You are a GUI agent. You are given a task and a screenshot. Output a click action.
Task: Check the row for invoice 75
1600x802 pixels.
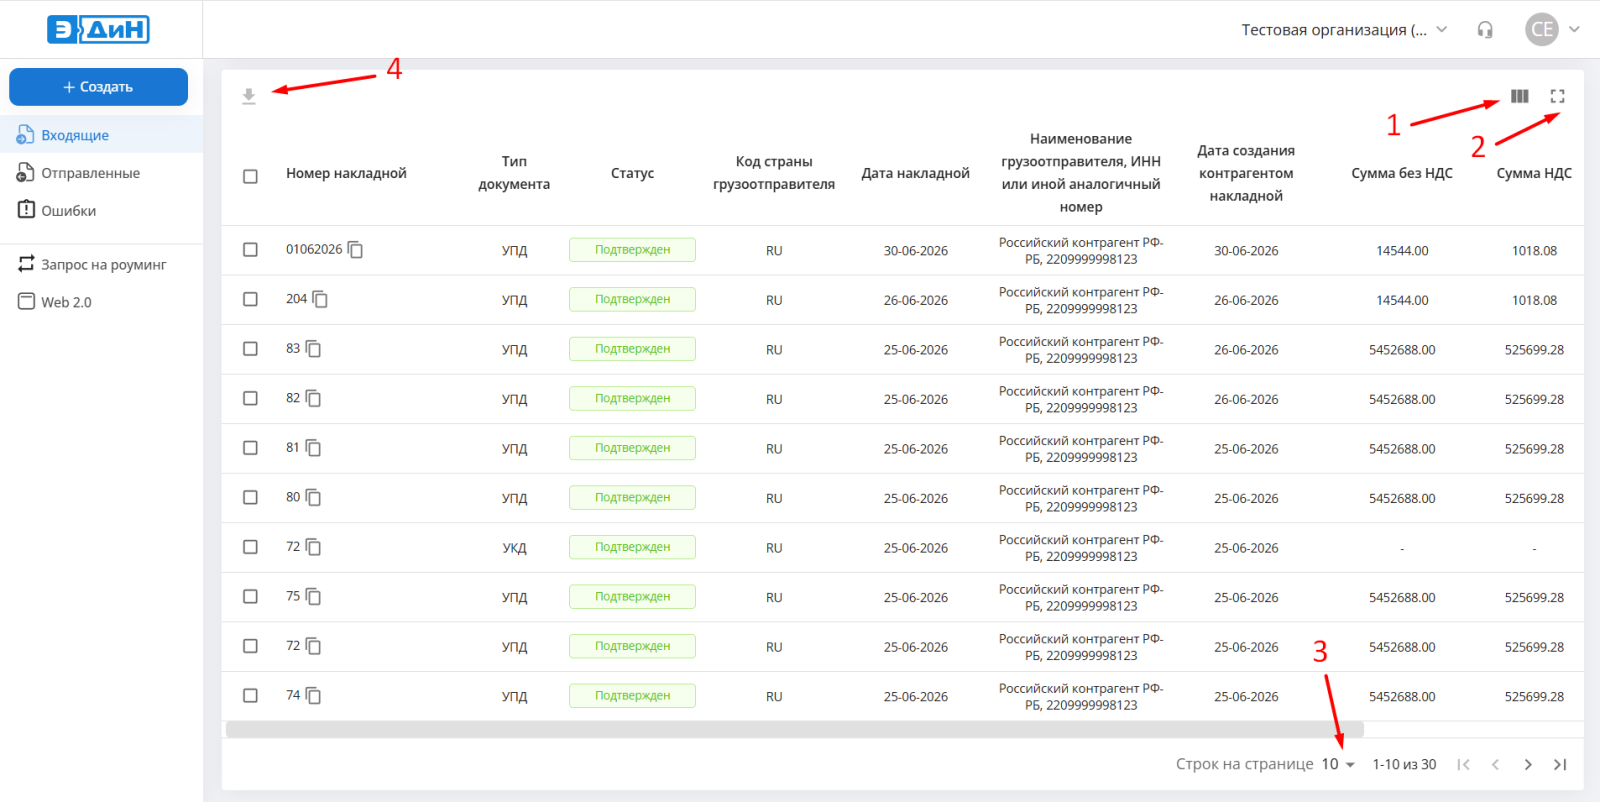pos(250,596)
